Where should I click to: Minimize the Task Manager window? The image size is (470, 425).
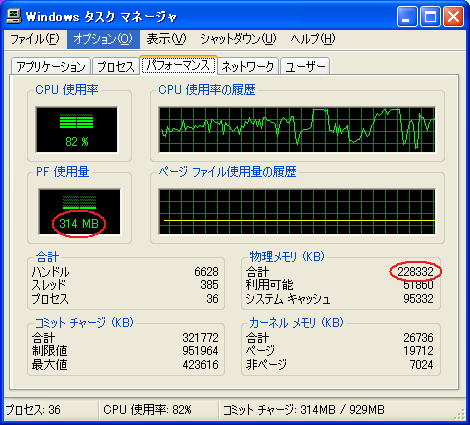click(x=407, y=16)
